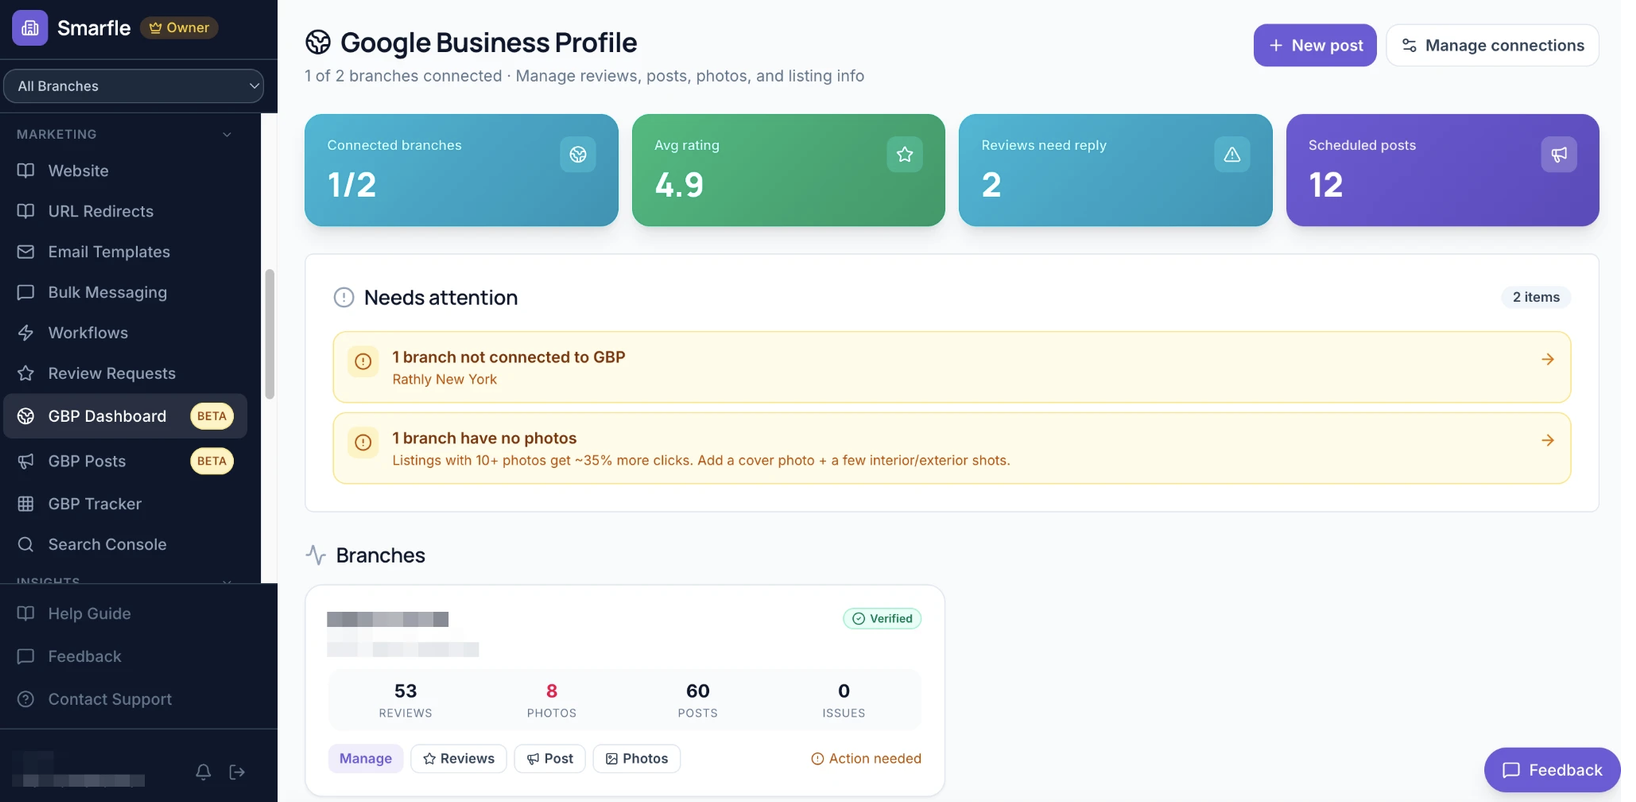Click the New post button

[1315, 45]
